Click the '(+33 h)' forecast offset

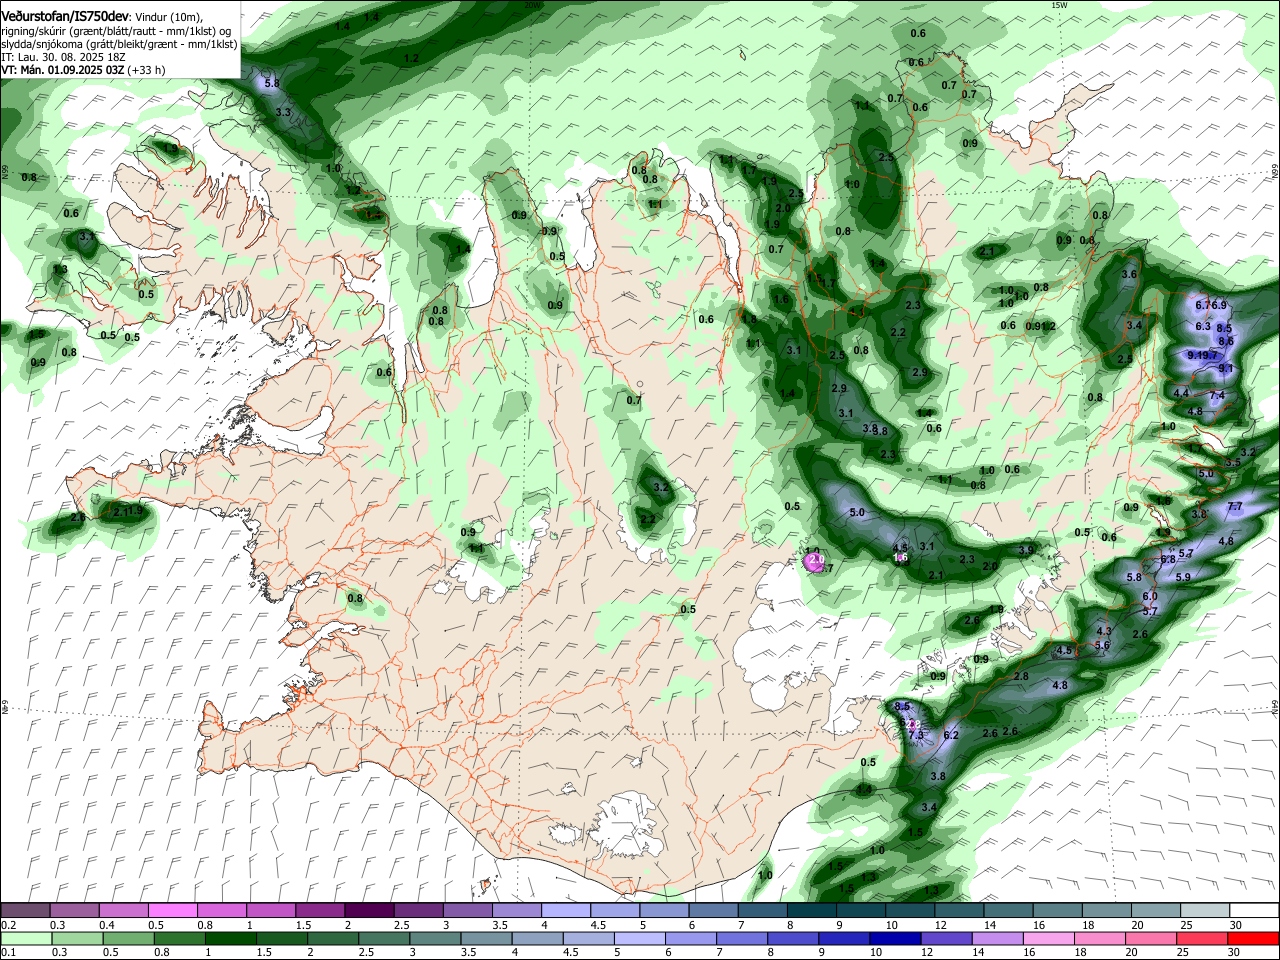tap(147, 70)
